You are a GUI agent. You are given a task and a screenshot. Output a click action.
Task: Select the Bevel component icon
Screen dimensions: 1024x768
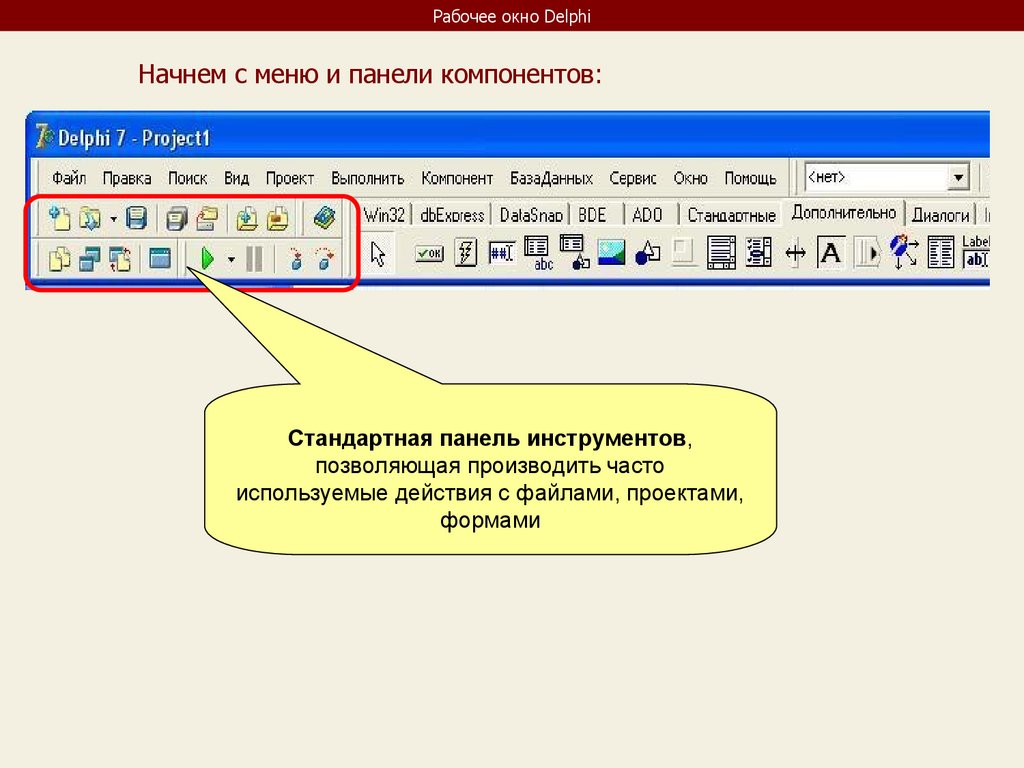click(x=684, y=253)
